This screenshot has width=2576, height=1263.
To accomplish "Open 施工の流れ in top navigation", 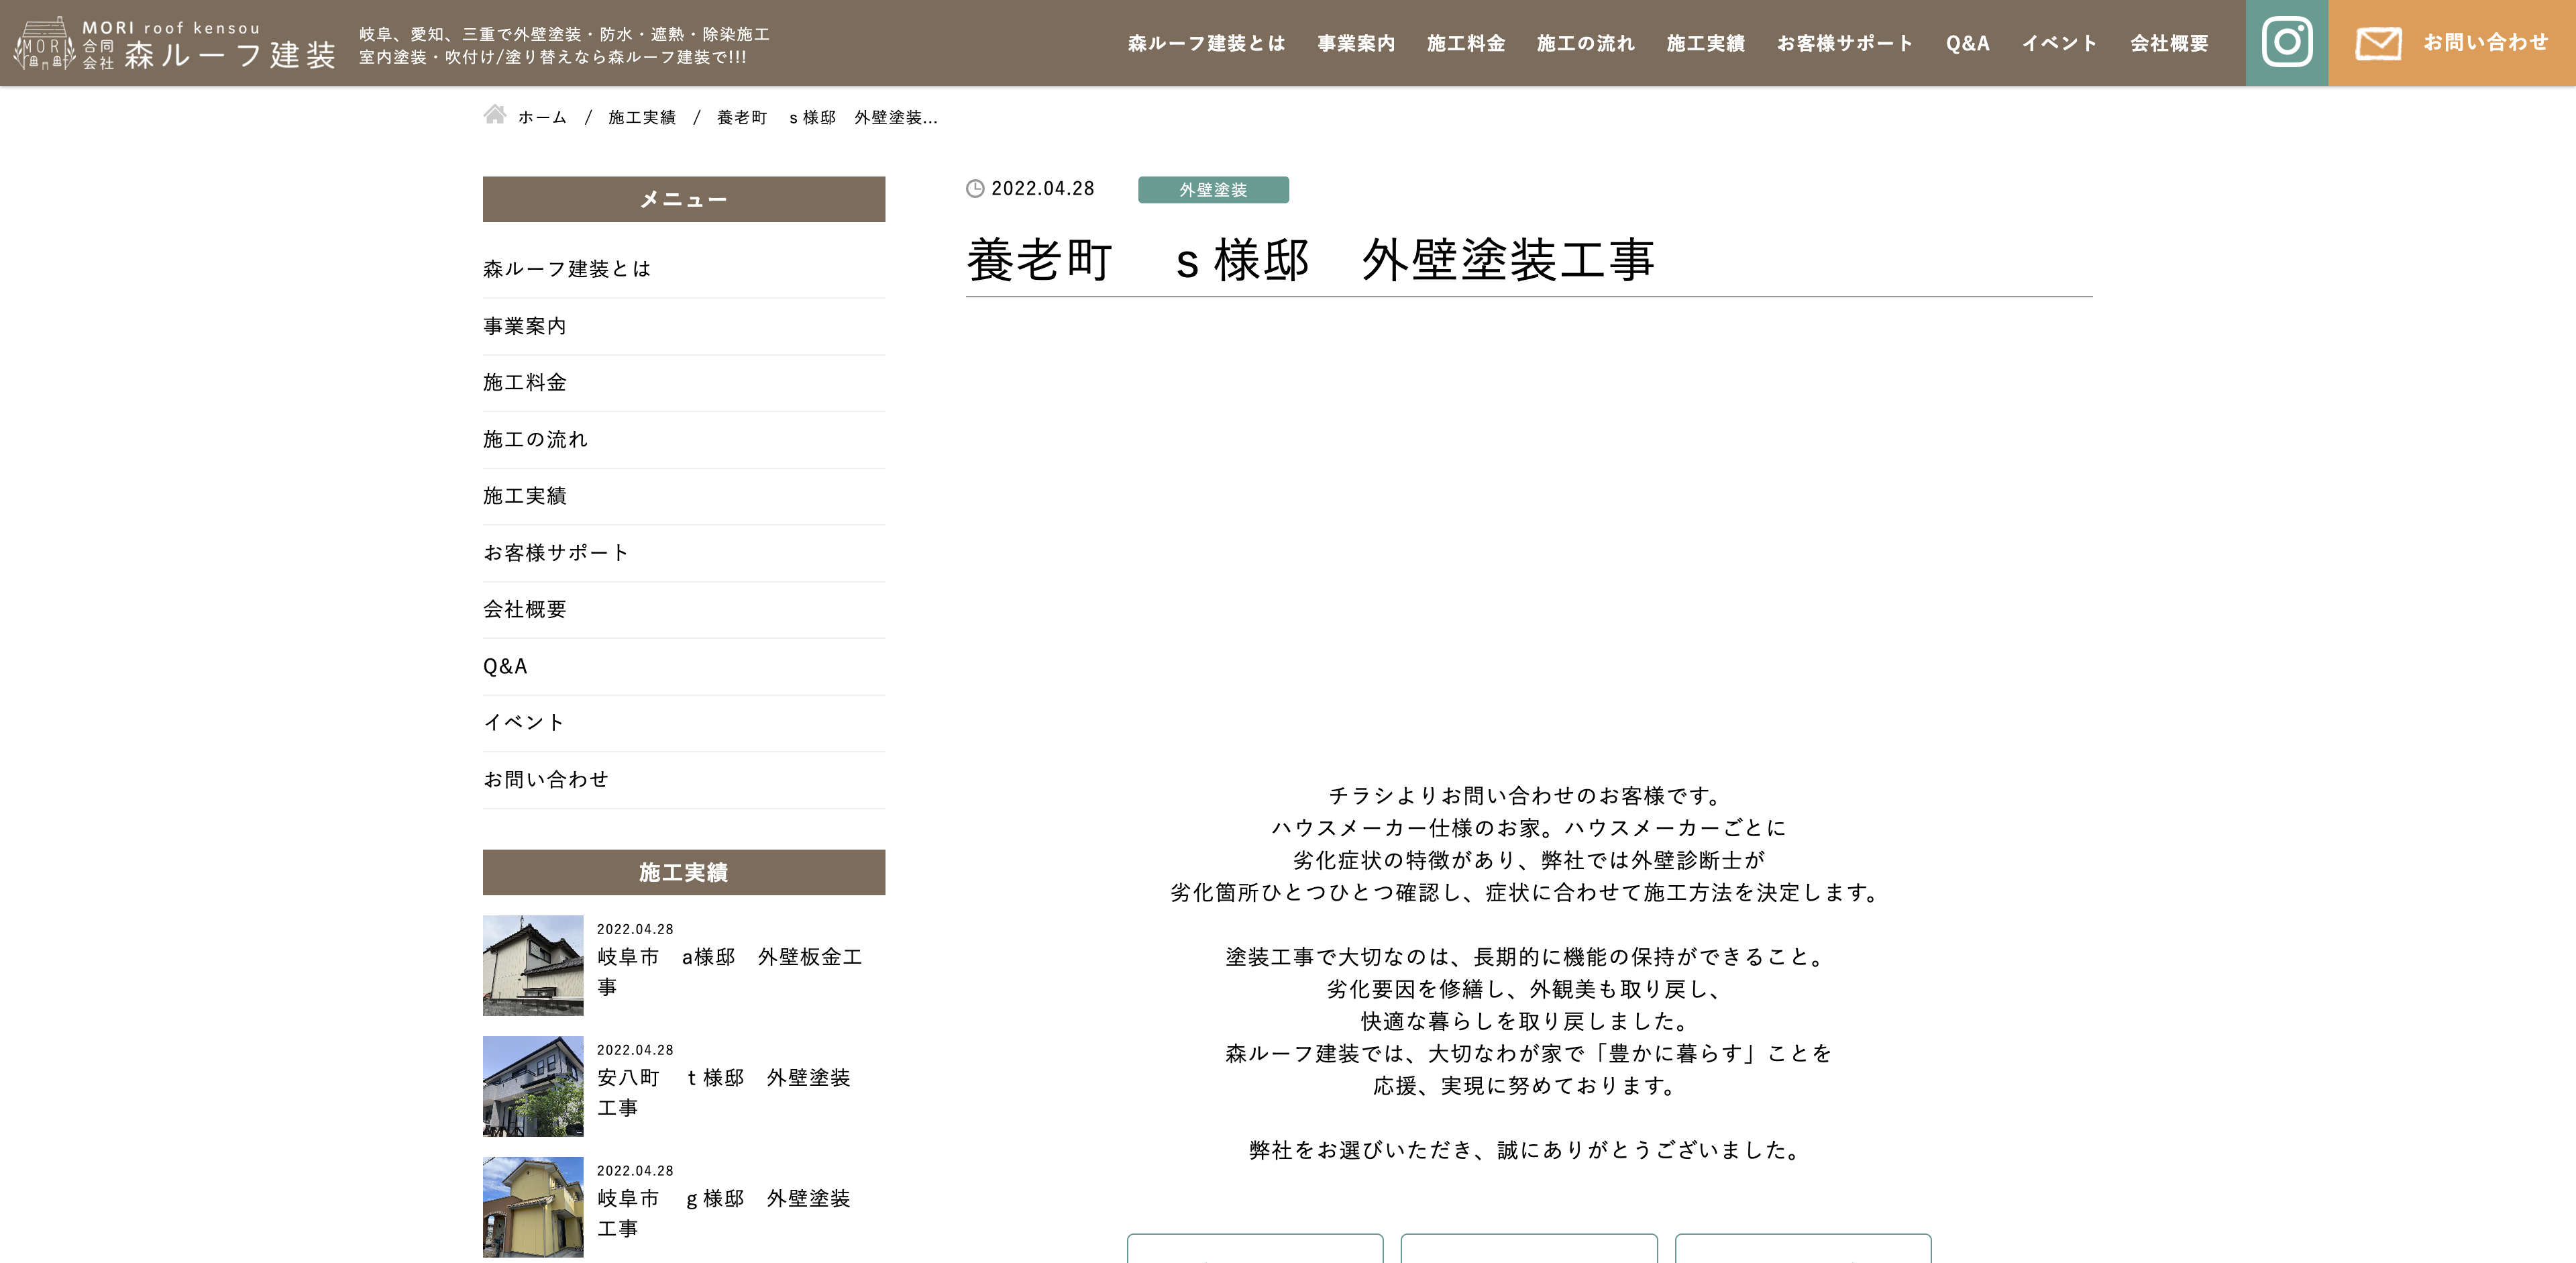I will (1586, 43).
